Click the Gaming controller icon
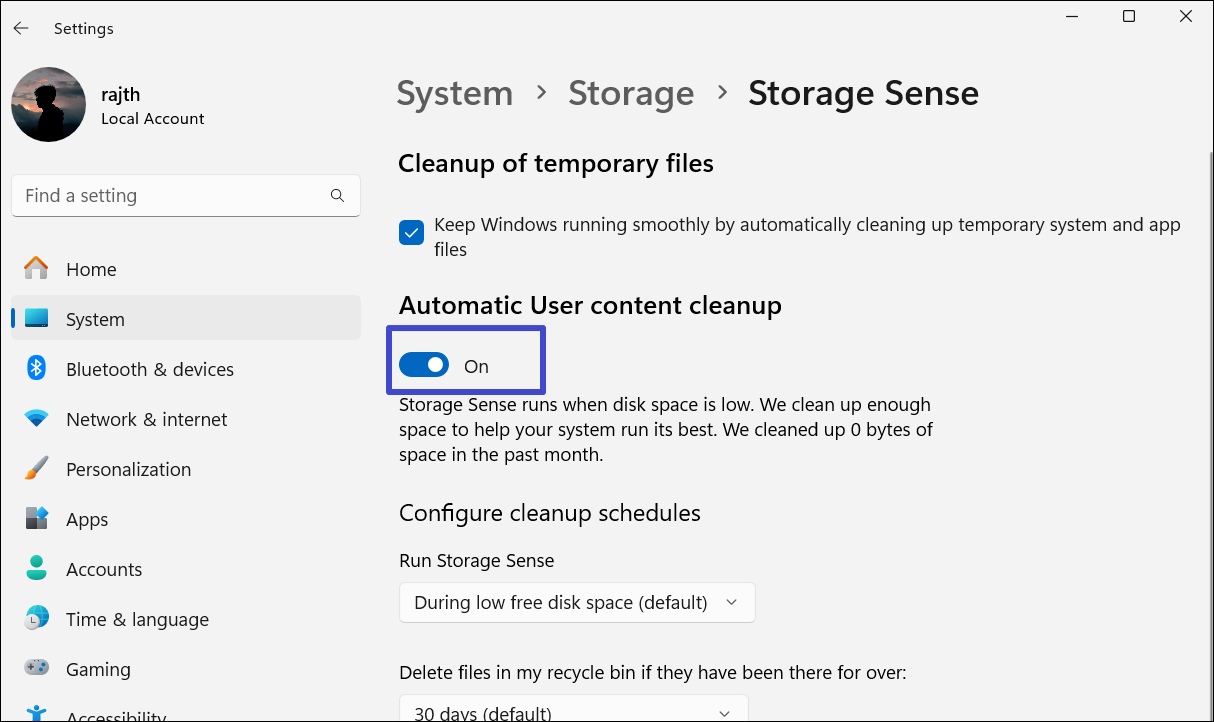 tap(36, 668)
